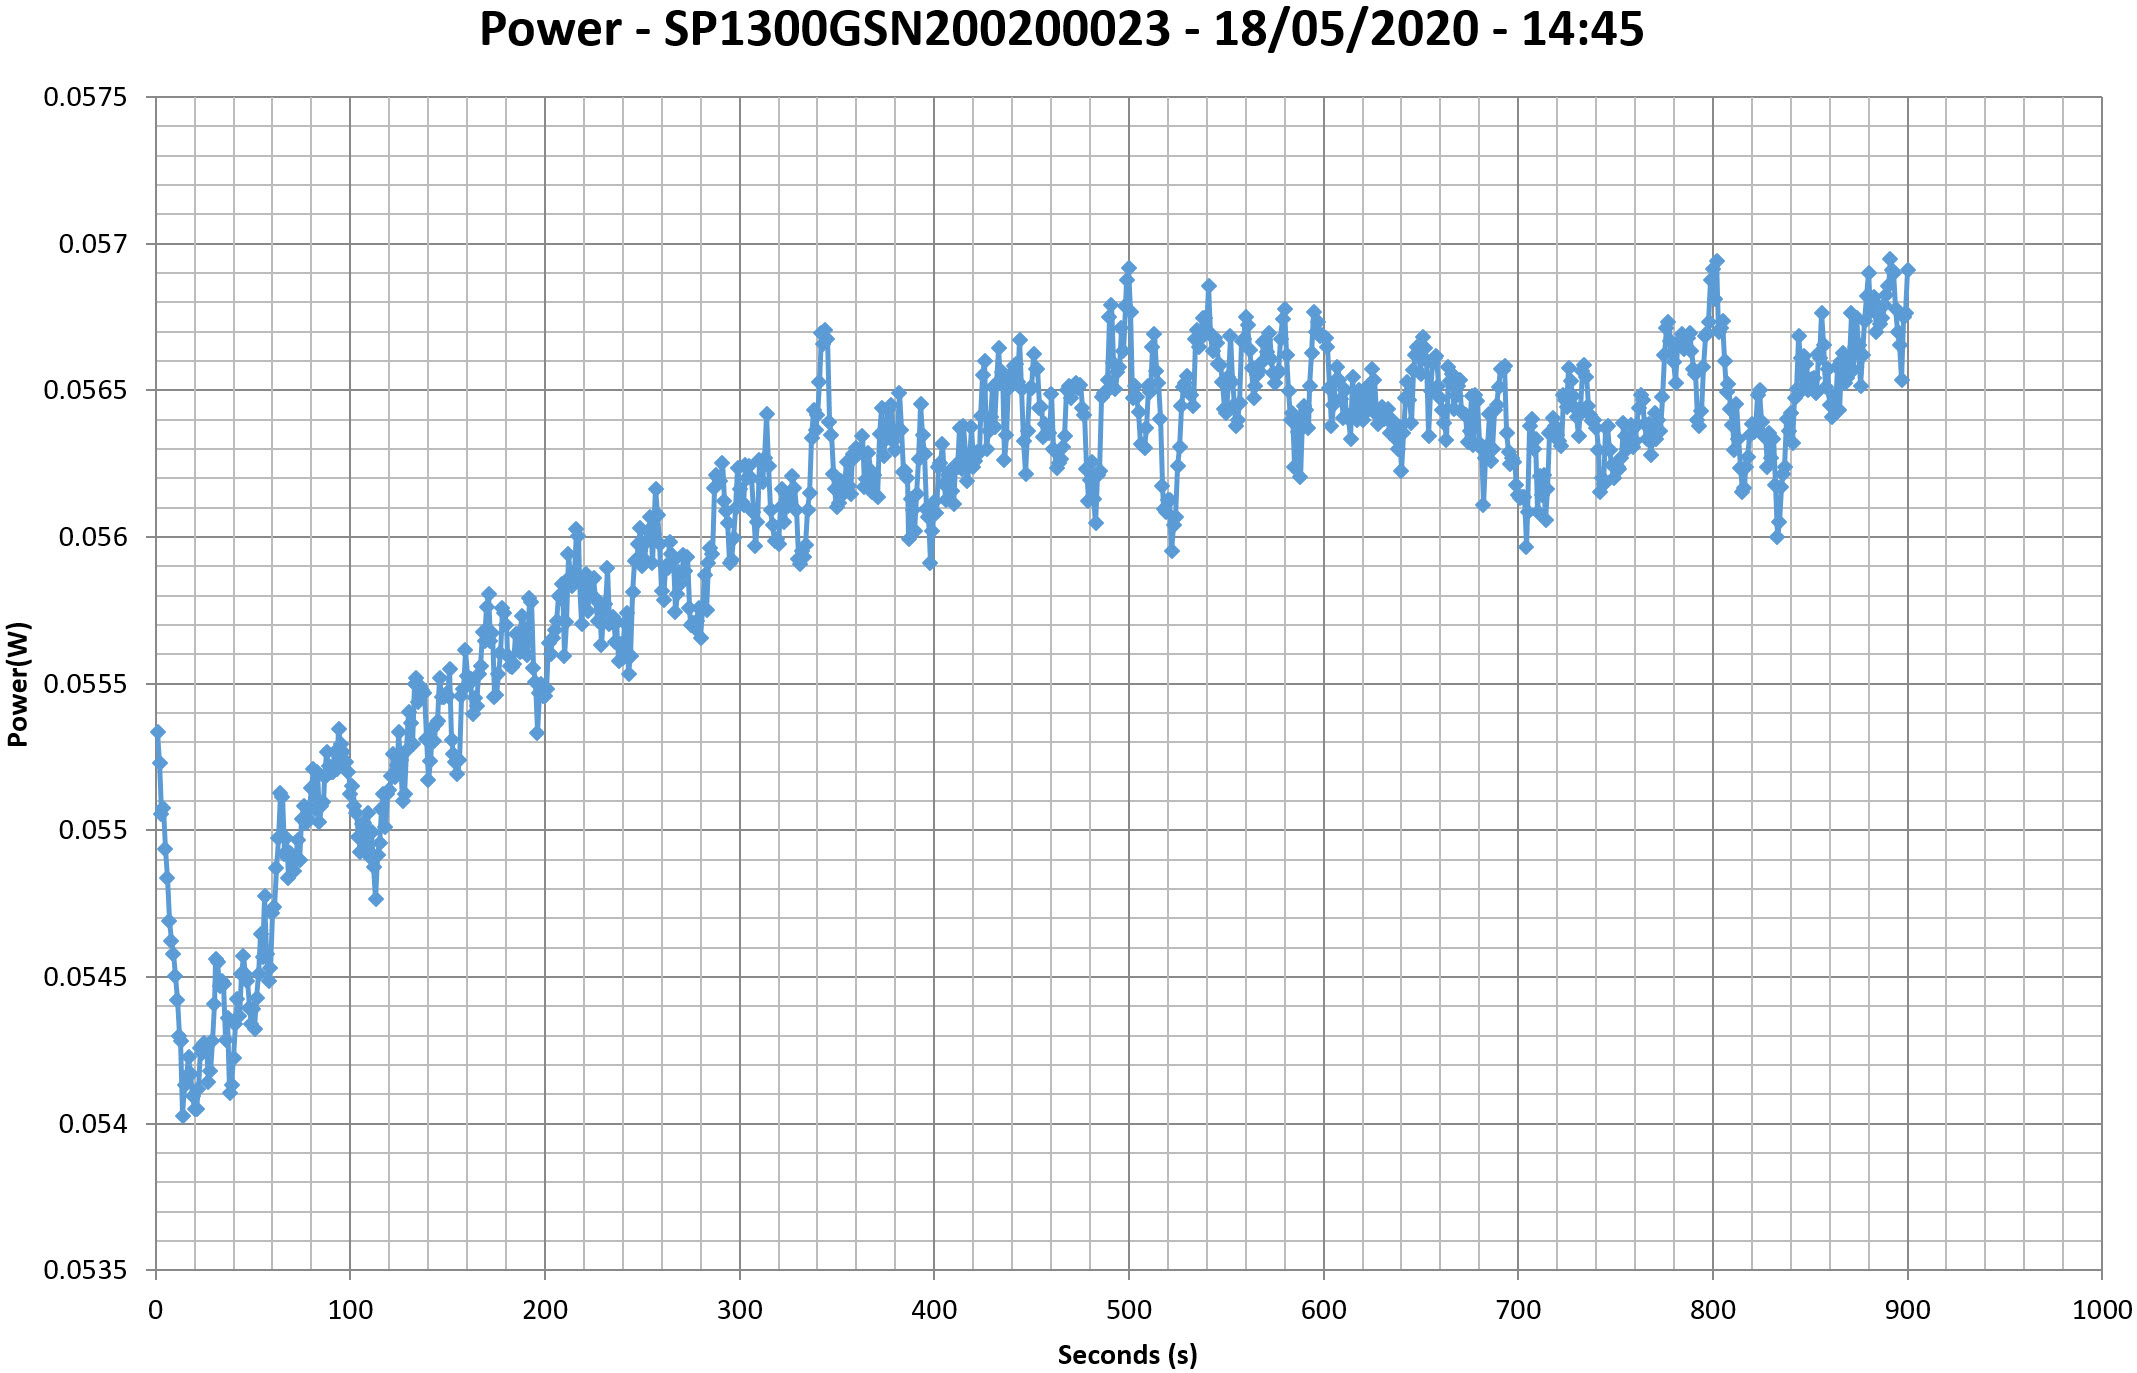Image resolution: width=2137 pixels, height=1373 pixels.
Task: Click the 0.0555 y-axis tick label
Action: tap(86, 684)
